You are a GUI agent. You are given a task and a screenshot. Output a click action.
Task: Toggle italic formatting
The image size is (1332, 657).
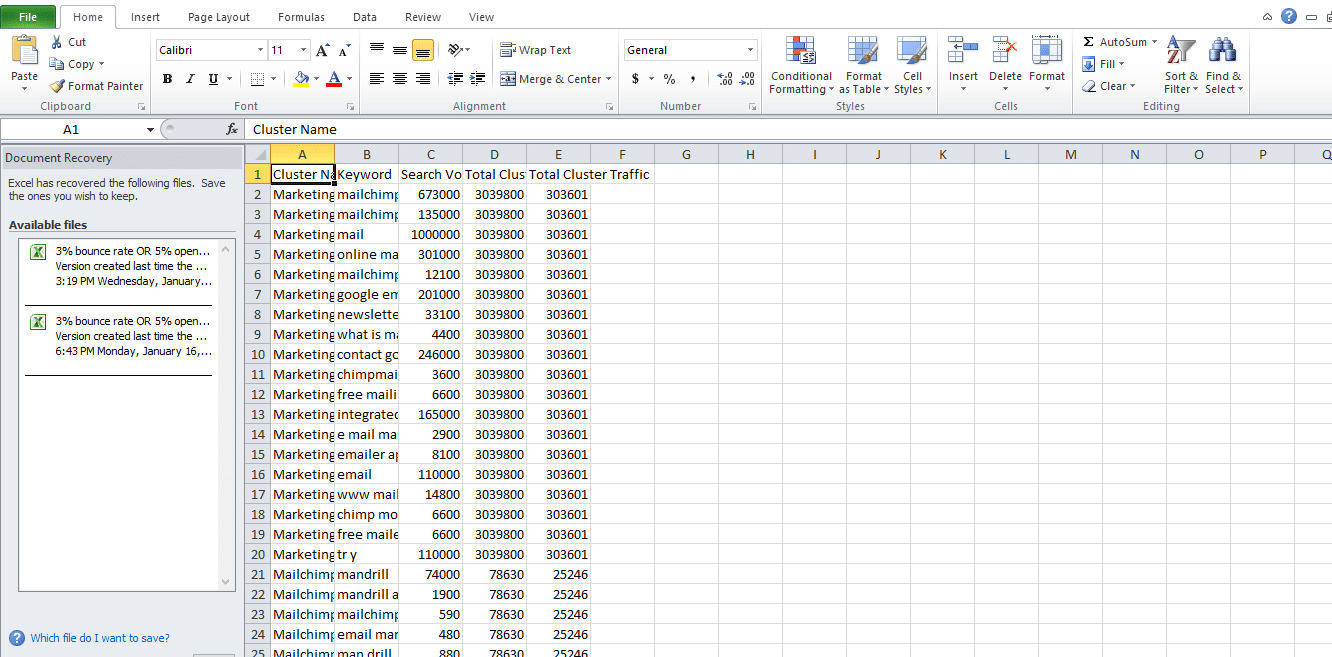point(190,79)
